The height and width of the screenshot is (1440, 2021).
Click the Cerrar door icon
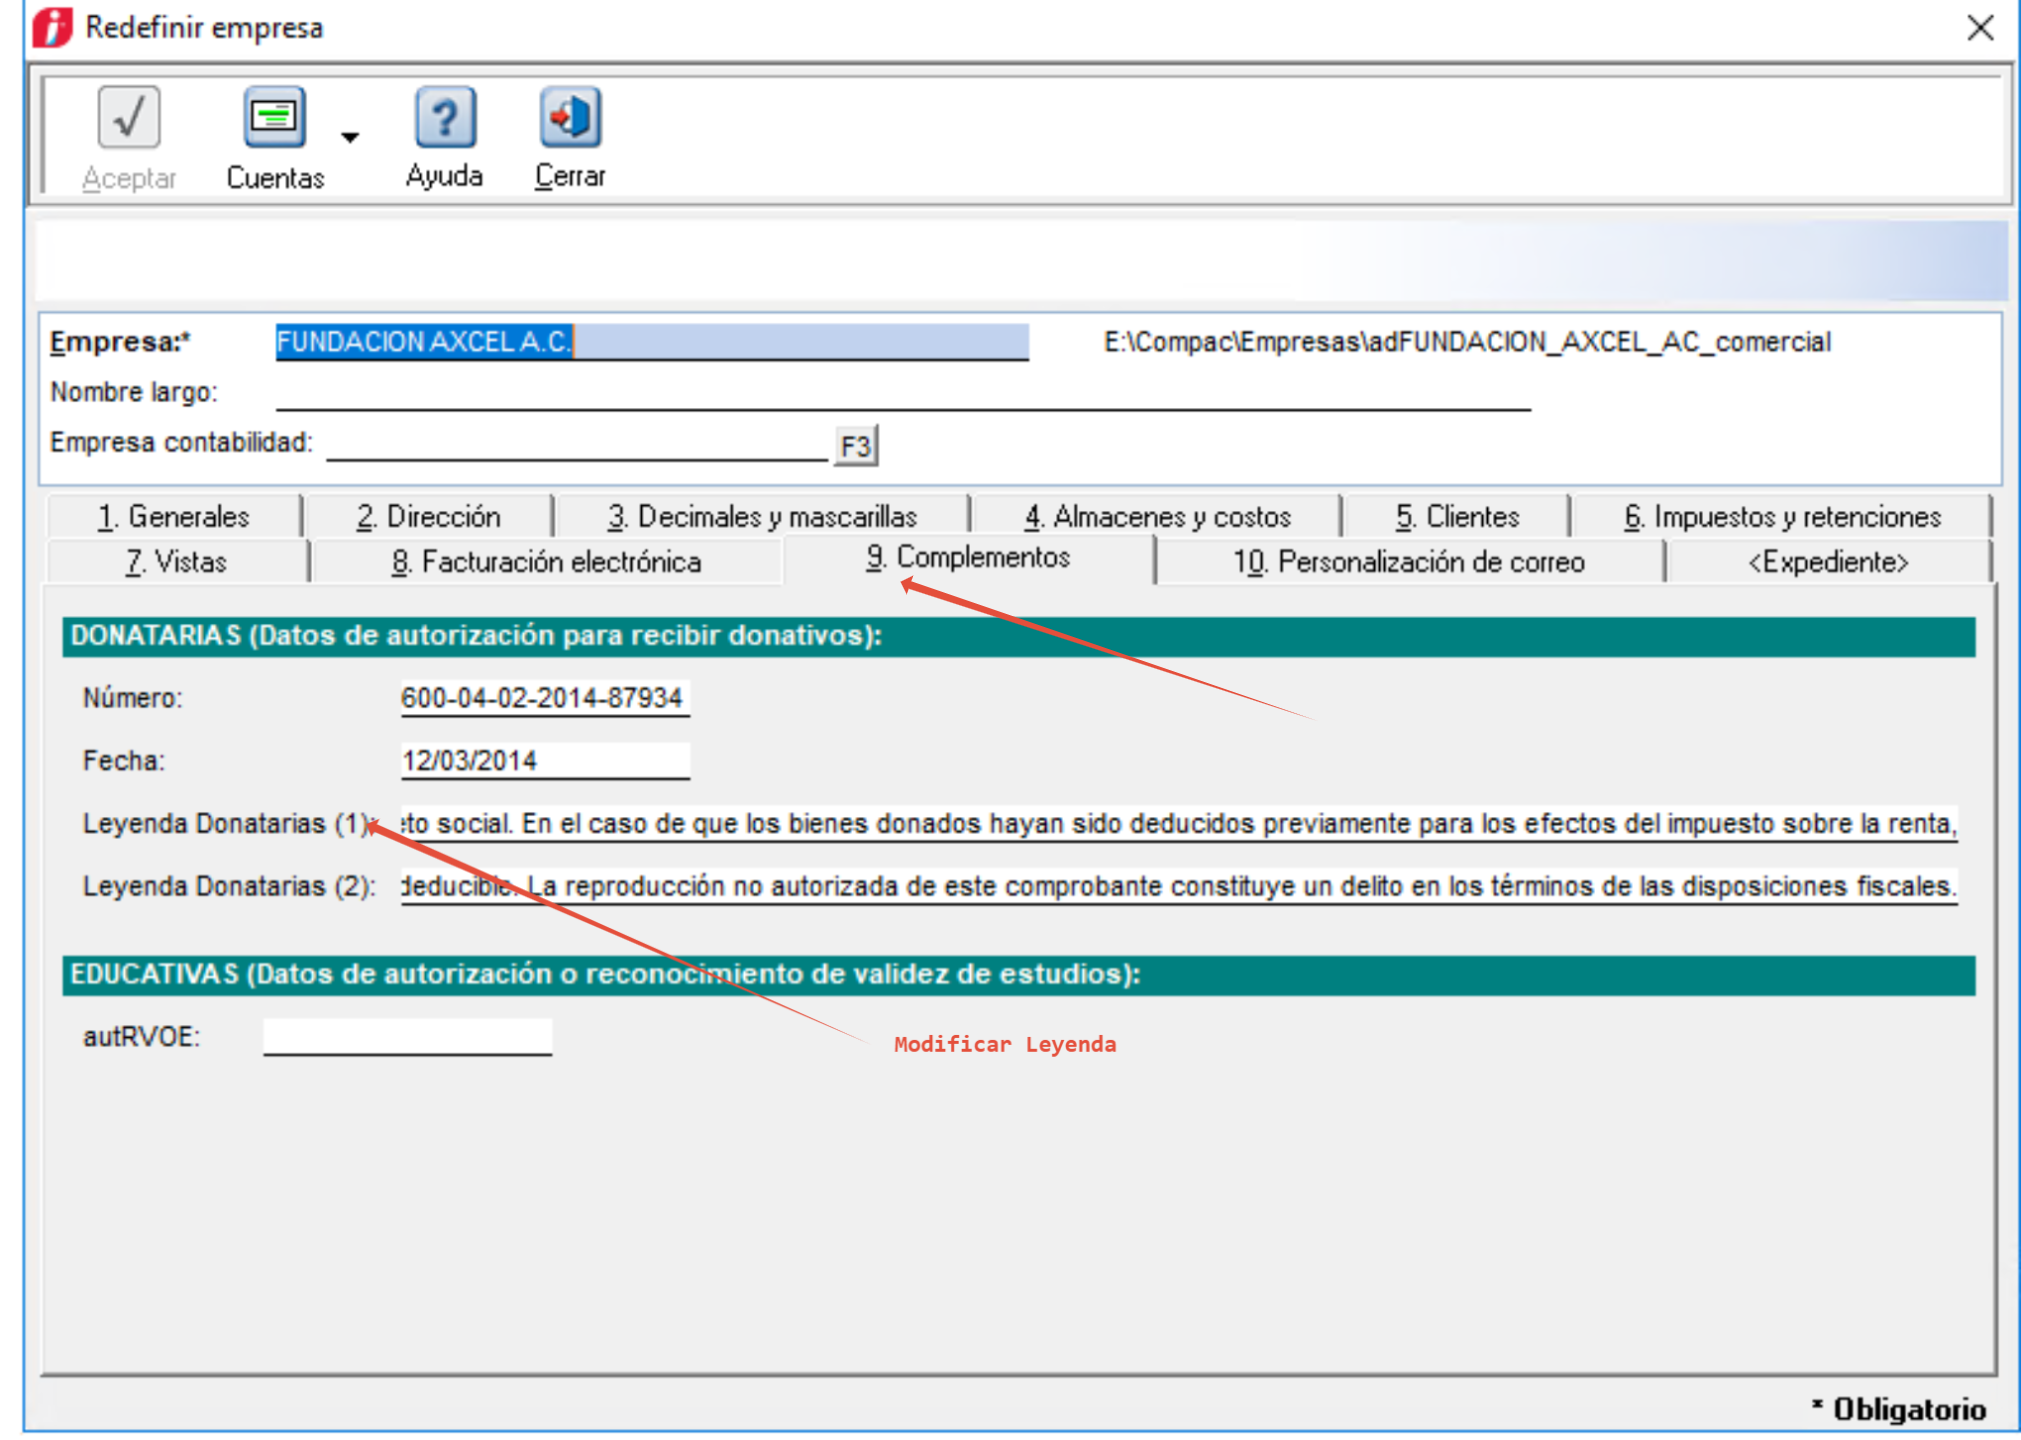[570, 119]
